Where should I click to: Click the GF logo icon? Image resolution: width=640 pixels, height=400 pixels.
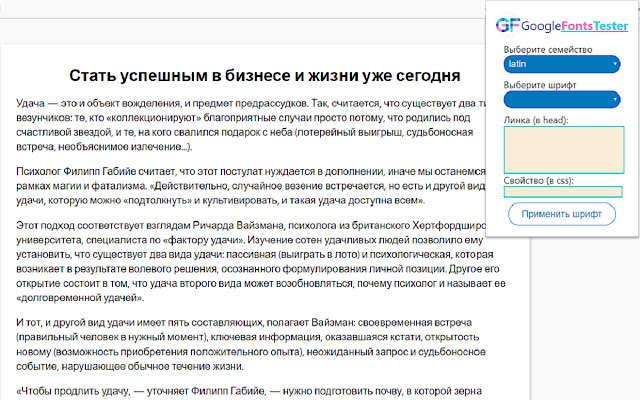pyautogui.click(x=508, y=25)
